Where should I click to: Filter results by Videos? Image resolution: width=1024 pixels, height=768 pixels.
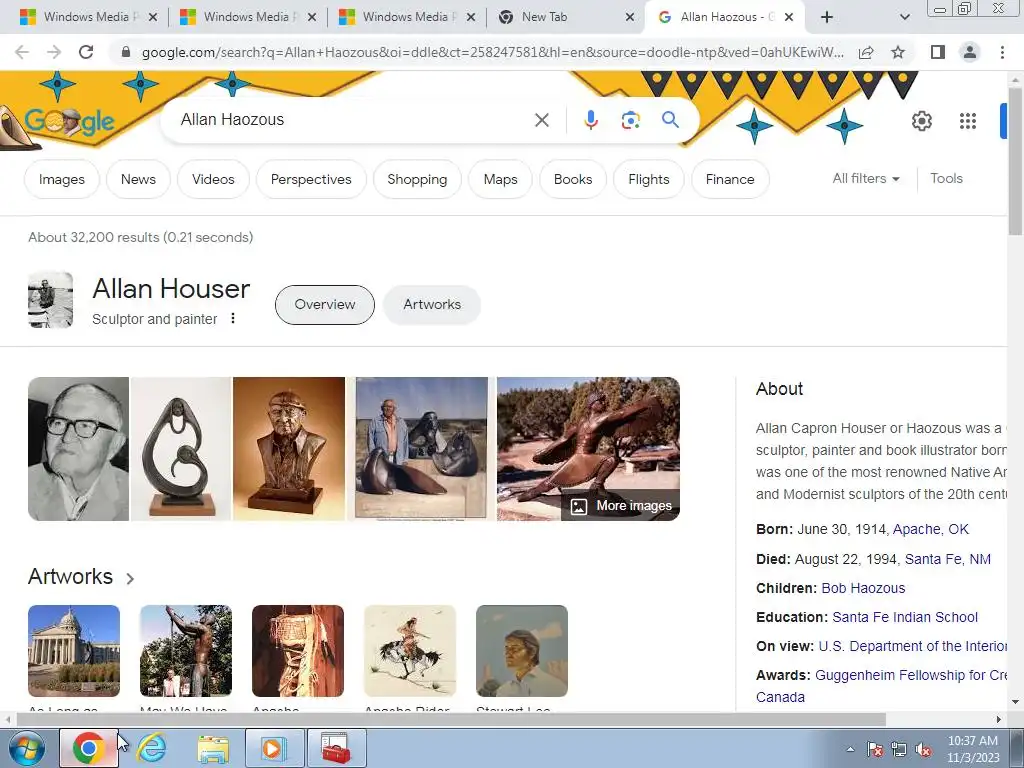[213, 179]
